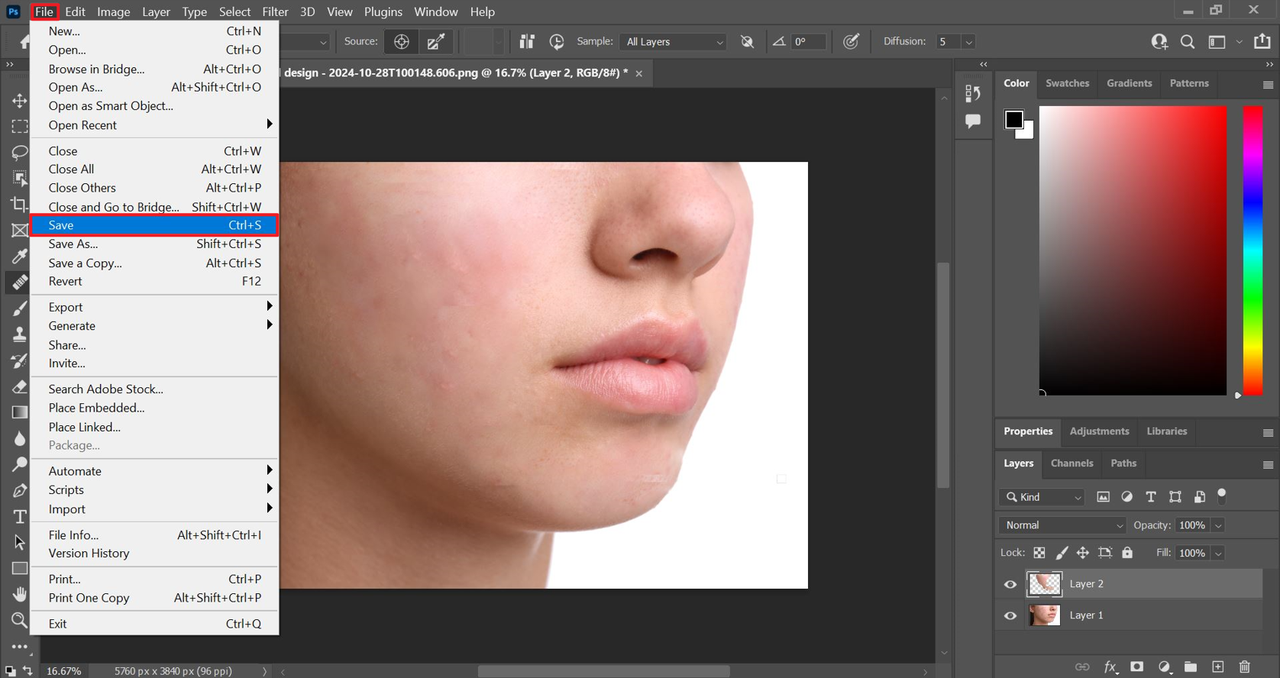The height and width of the screenshot is (678, 1280).
Task: Activate the Hand tool
Action: click(x=19, y=594)
